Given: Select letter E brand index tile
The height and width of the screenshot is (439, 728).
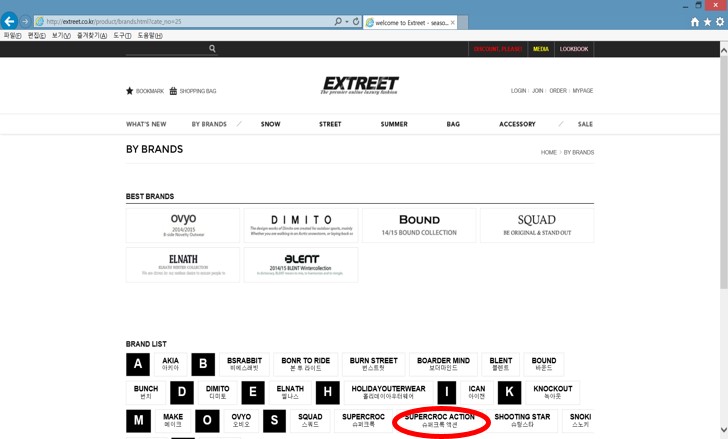Looking at the screenshot, I should tap(253, 393).
